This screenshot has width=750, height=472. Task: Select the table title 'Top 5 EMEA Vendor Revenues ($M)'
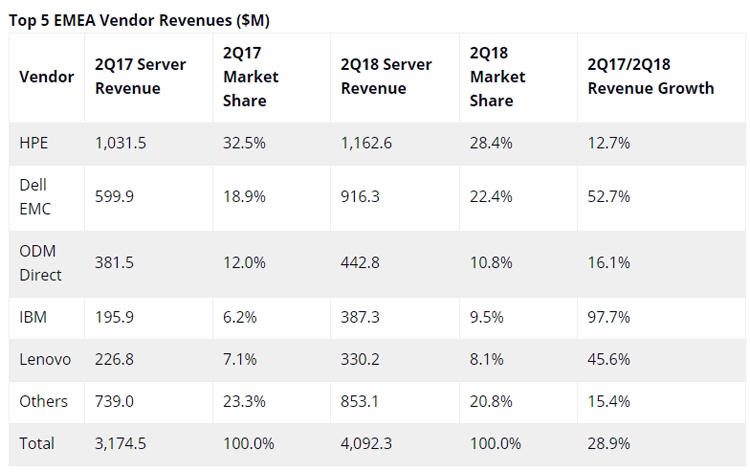click(x=139, y=20)
